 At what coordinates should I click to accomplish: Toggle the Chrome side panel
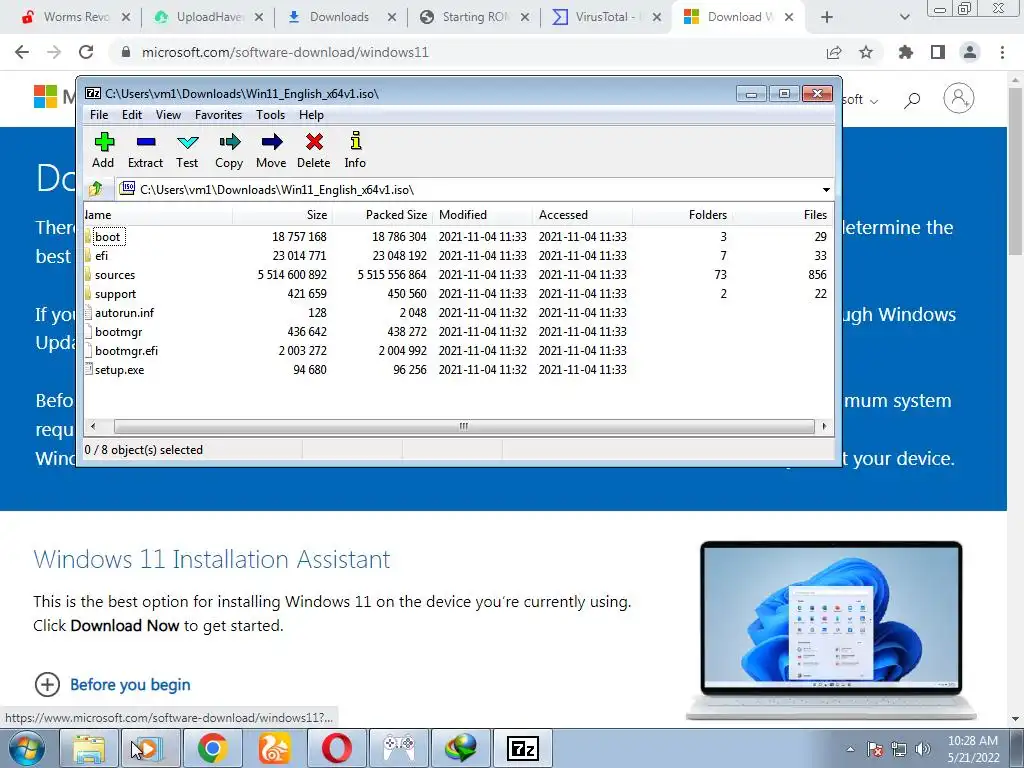click(x=938, y=52)
